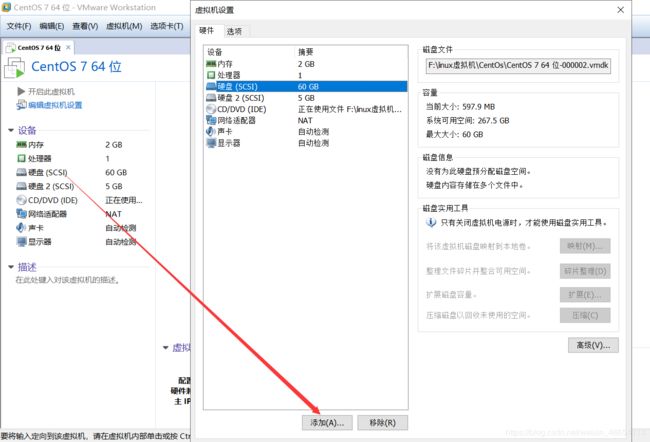Viewport: 650px width, 442px height.
Task: Click the 编辑虚拟机设置 link
Action: point(55,105)
